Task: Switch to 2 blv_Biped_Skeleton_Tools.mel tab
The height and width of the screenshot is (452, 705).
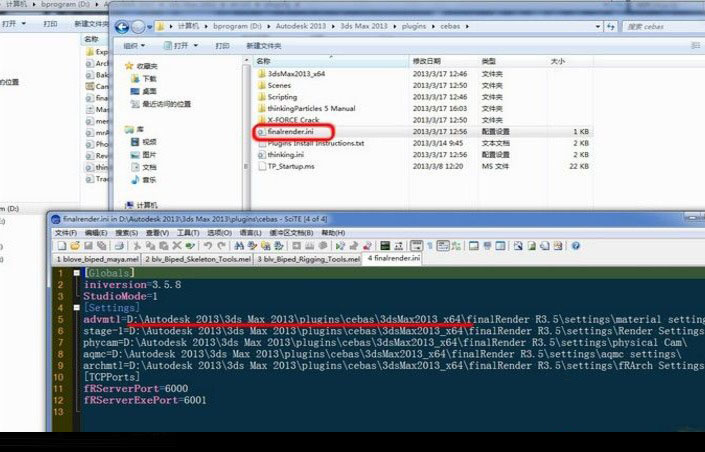Action: click(197, 259)
